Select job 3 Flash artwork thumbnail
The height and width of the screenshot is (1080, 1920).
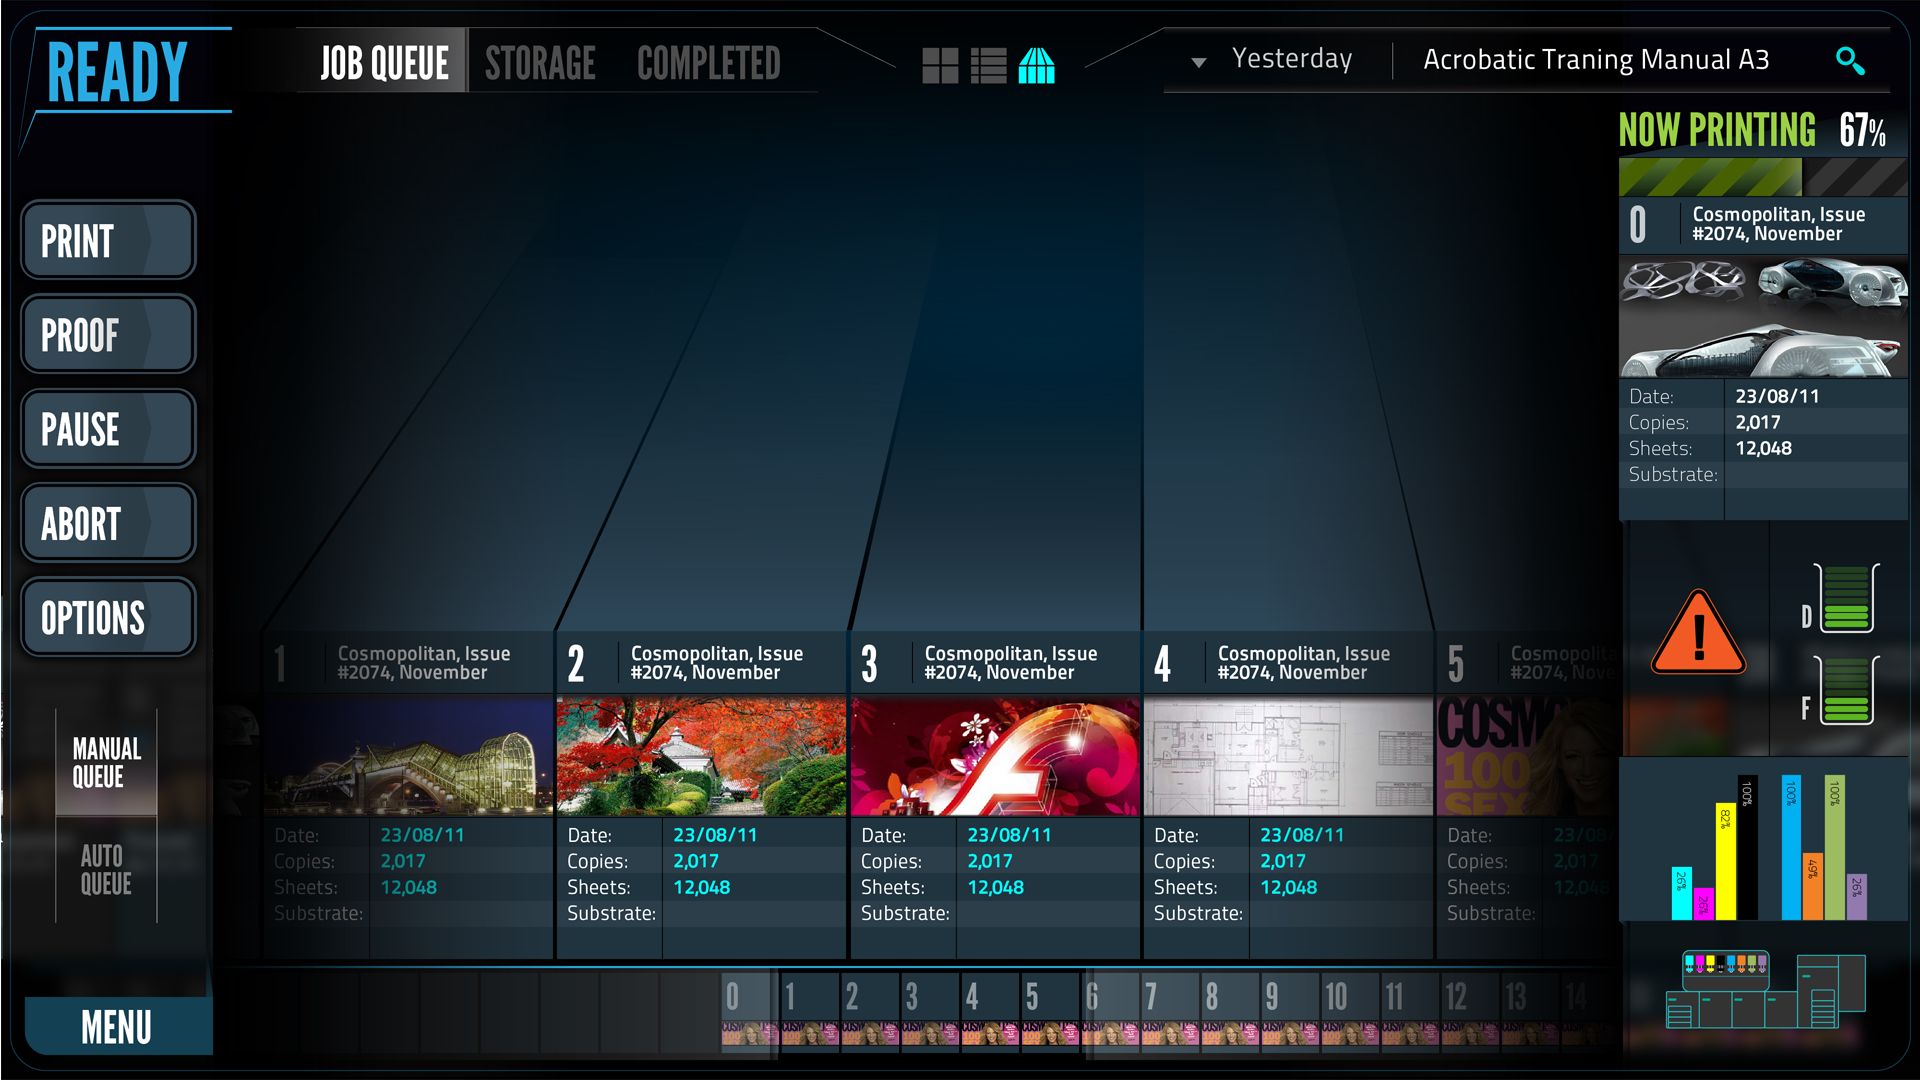click(995, 757)
